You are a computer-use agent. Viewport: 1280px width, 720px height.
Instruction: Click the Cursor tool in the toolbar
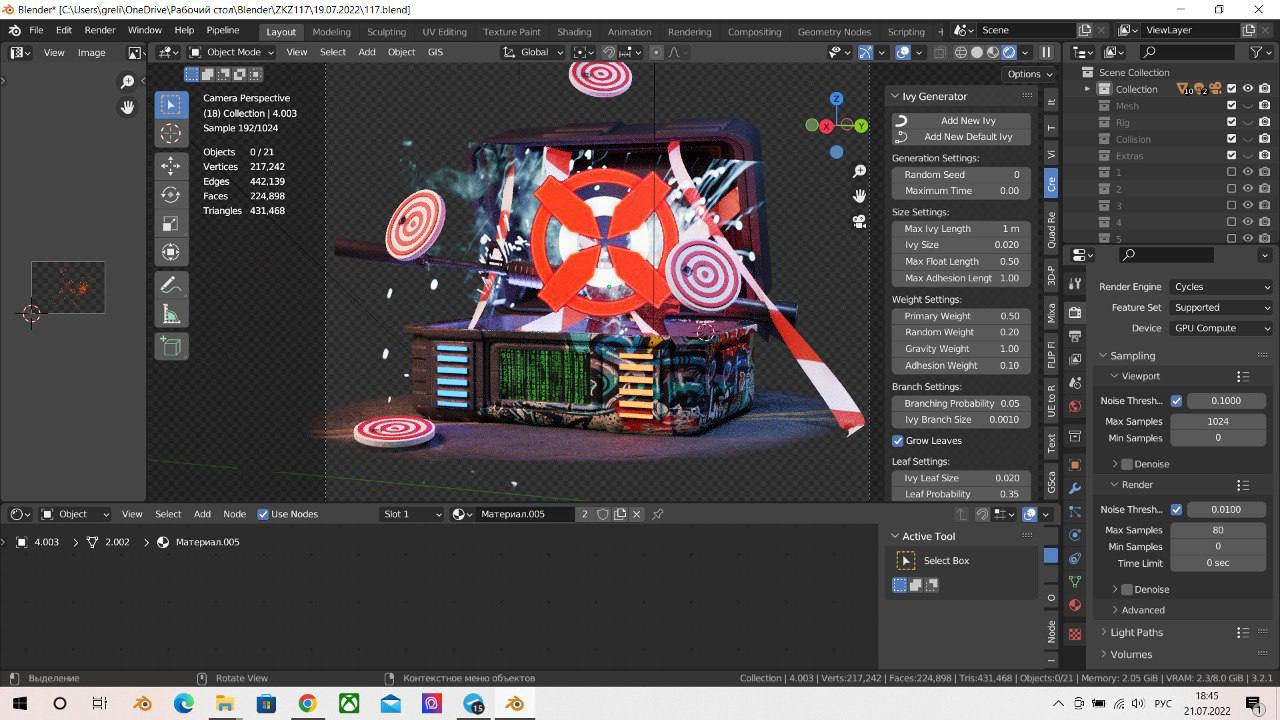point(171,134)
